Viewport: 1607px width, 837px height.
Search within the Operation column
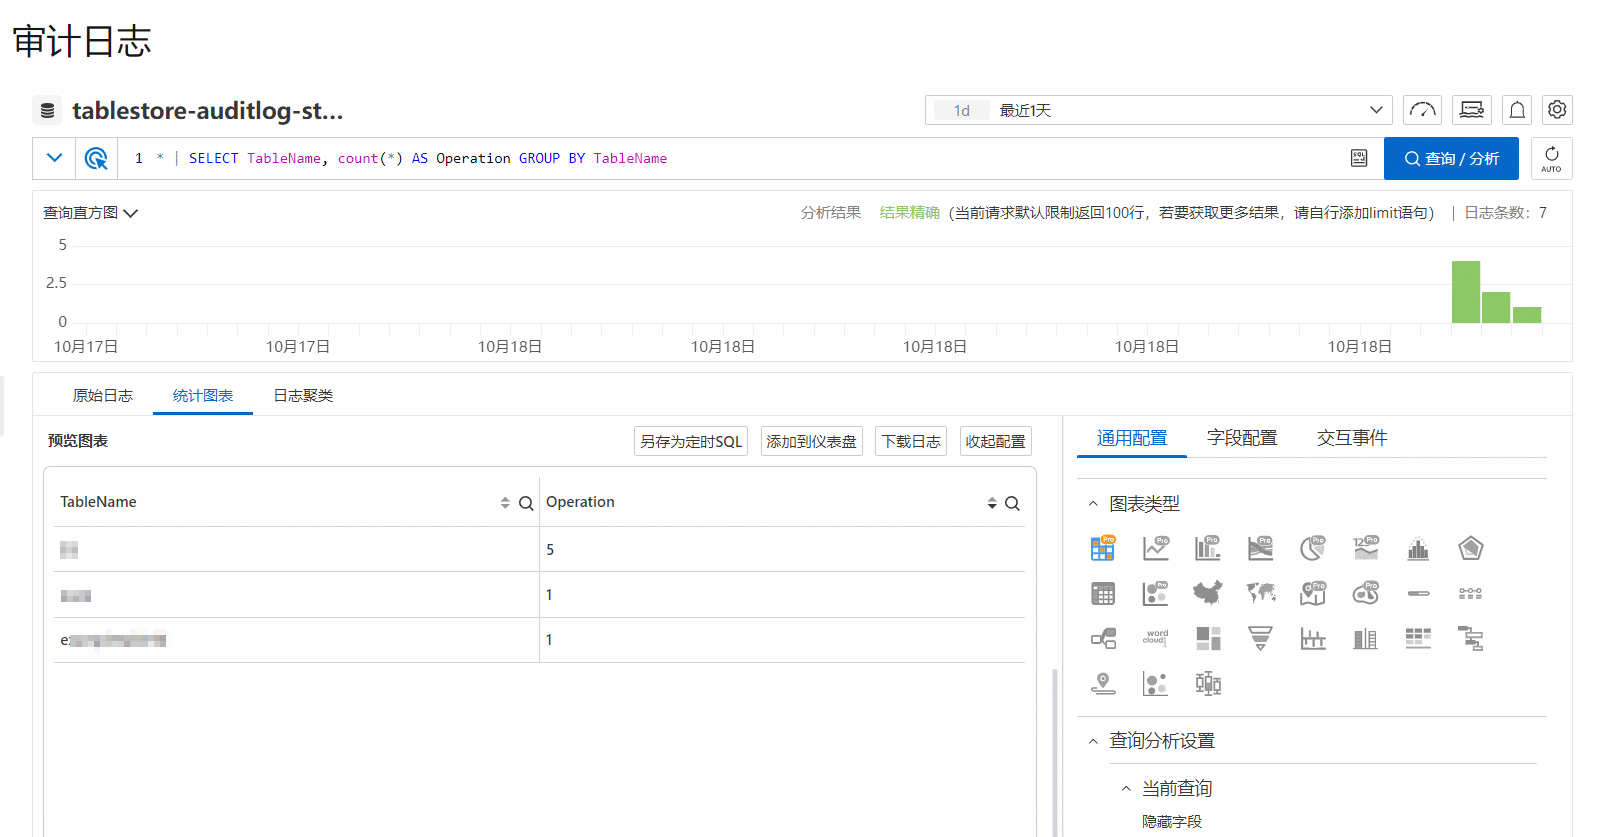point(1012,503)
